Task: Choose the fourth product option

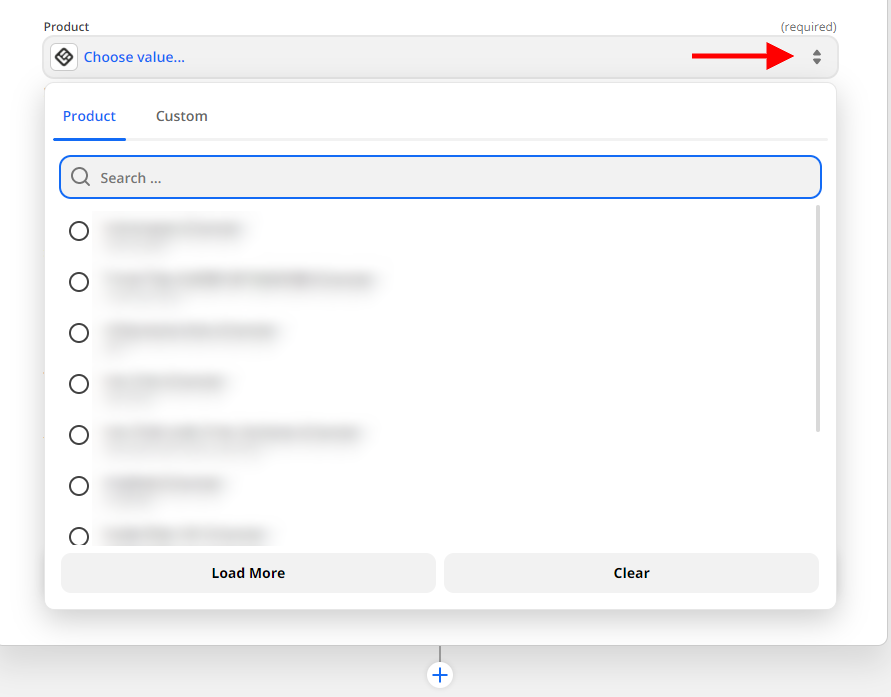Action: [x=79, y=384]
